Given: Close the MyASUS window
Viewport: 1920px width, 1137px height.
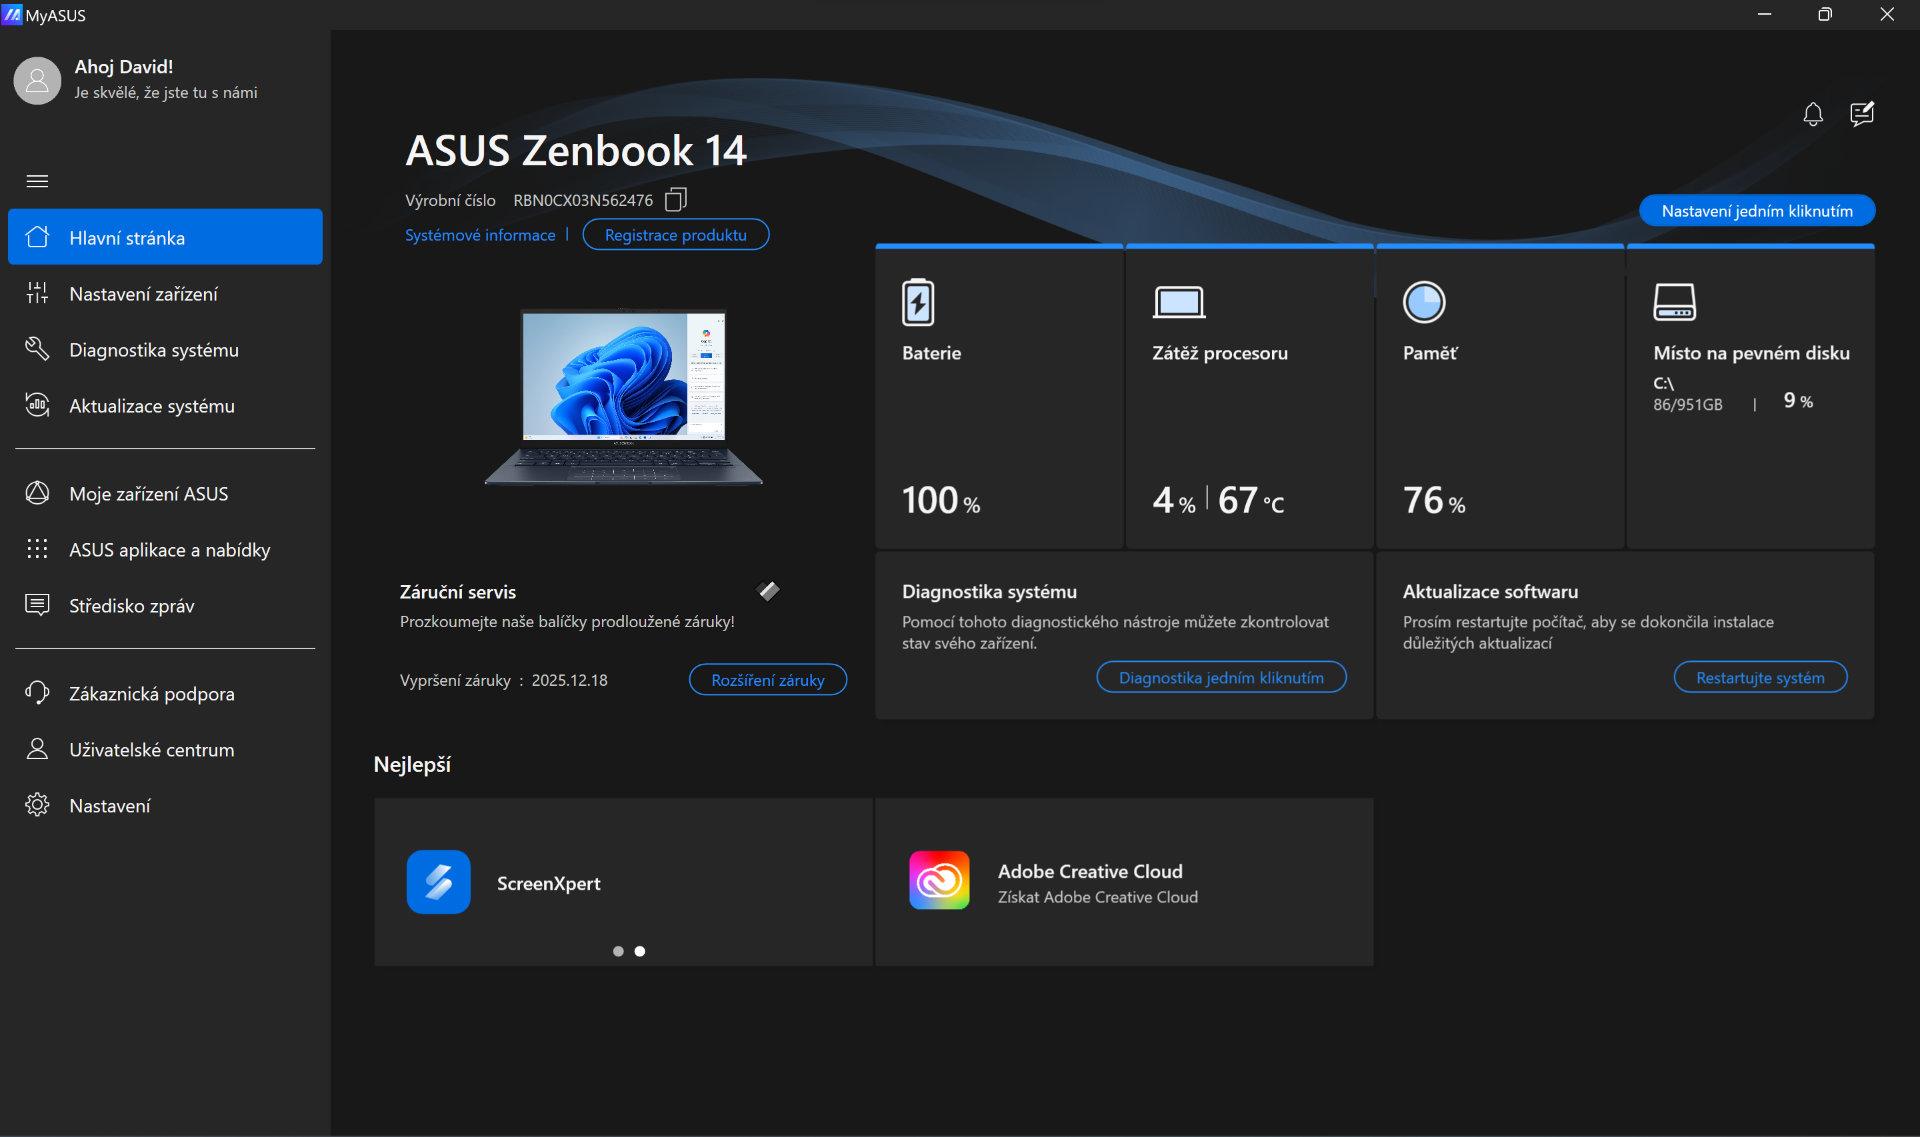Looking at the screenshot, I should tap(1887, 14).
